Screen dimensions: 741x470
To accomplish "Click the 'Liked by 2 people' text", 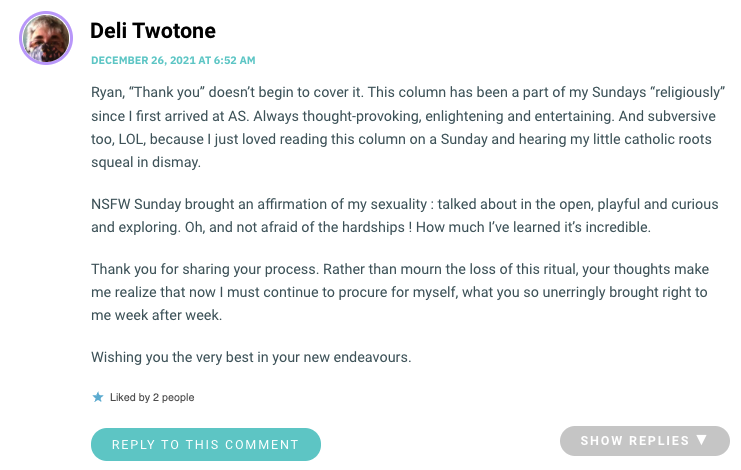I will (152, 397).
